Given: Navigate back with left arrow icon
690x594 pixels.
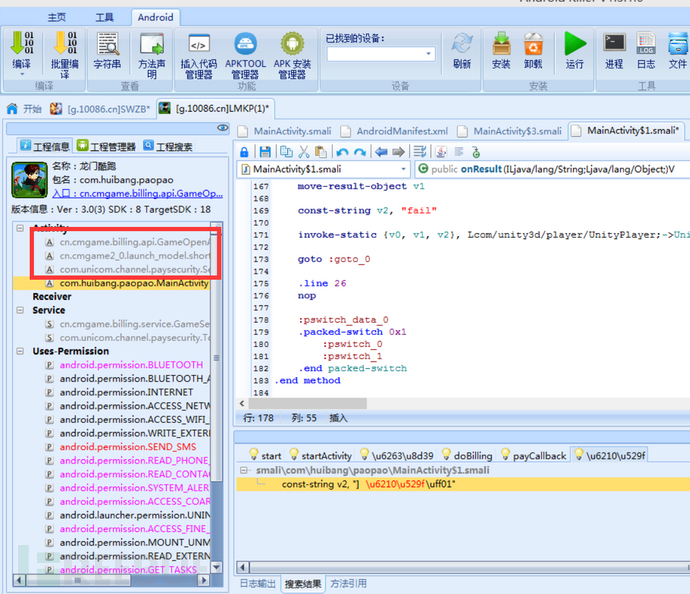Looking at the screenshot, I should [381, 152].
